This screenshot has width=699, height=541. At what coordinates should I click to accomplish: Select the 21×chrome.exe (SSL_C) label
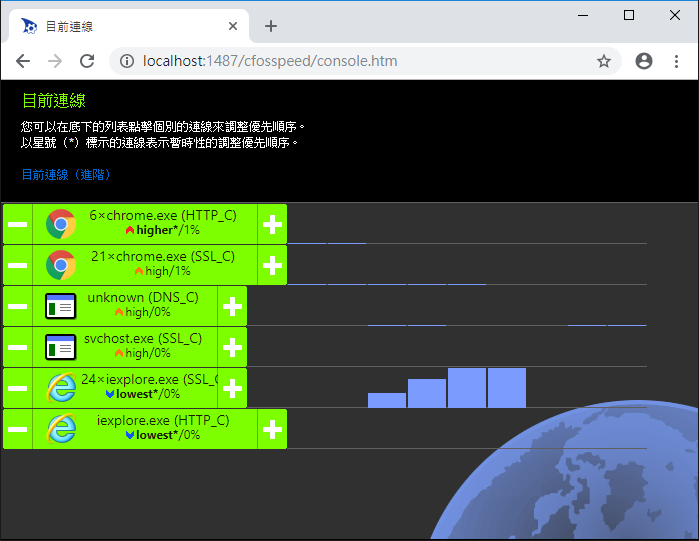click(163, 256)
